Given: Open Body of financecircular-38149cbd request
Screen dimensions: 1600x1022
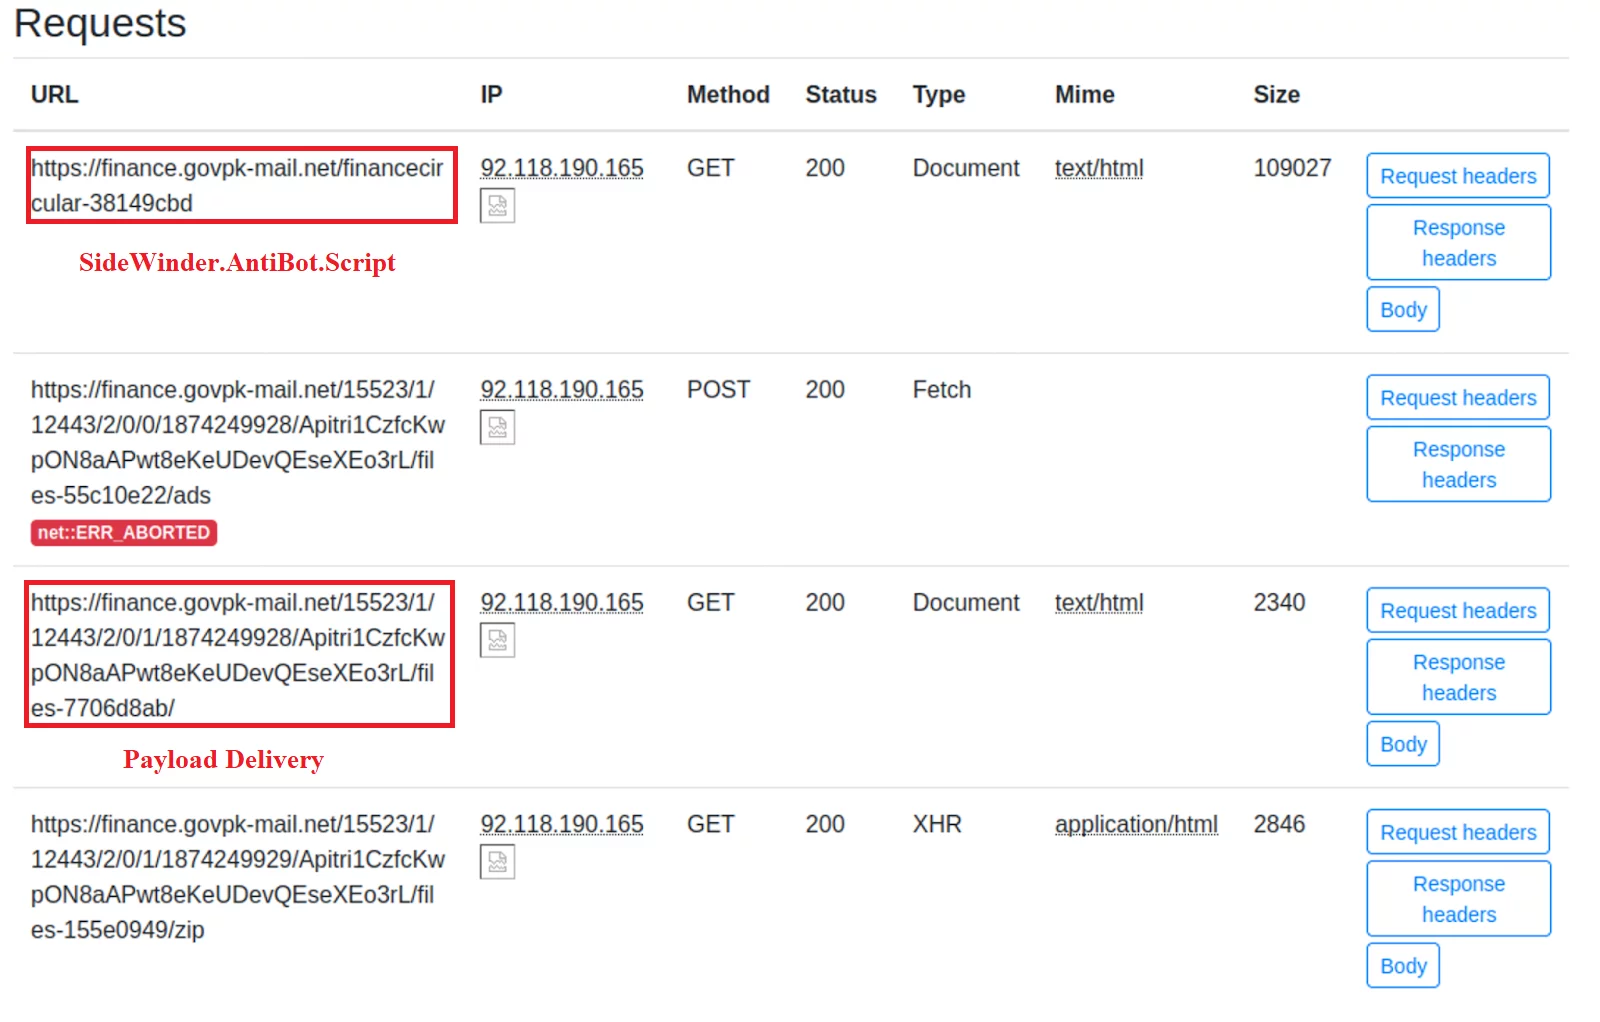Looking at the screenshot, I should [x=1403, y=310].
